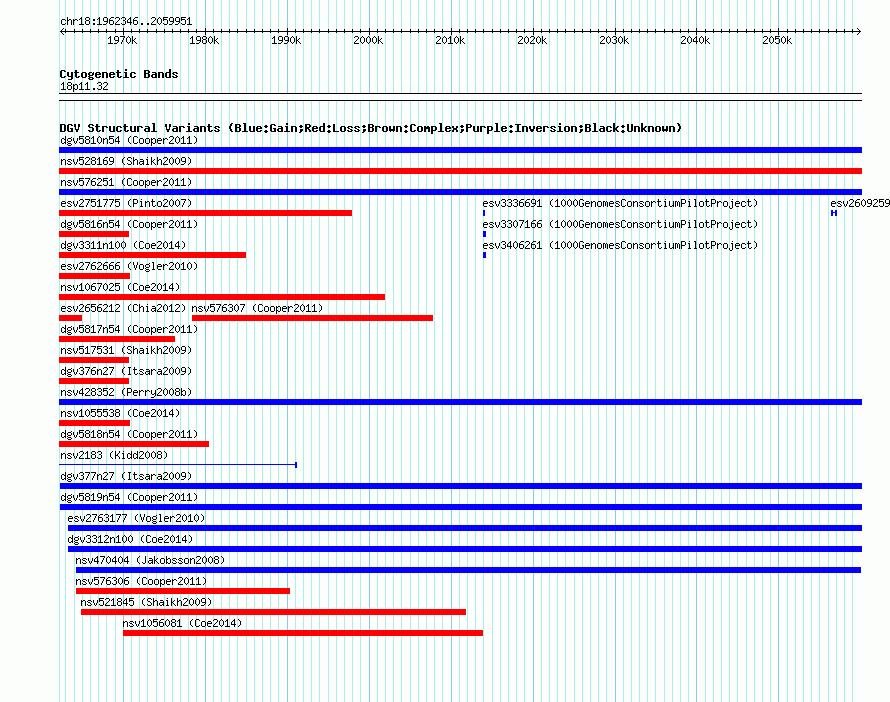The height and width of the screenshot is (702, 890).
Task: Select the nsv576307 (Cooper2011) label
Action: click(257, 308)
